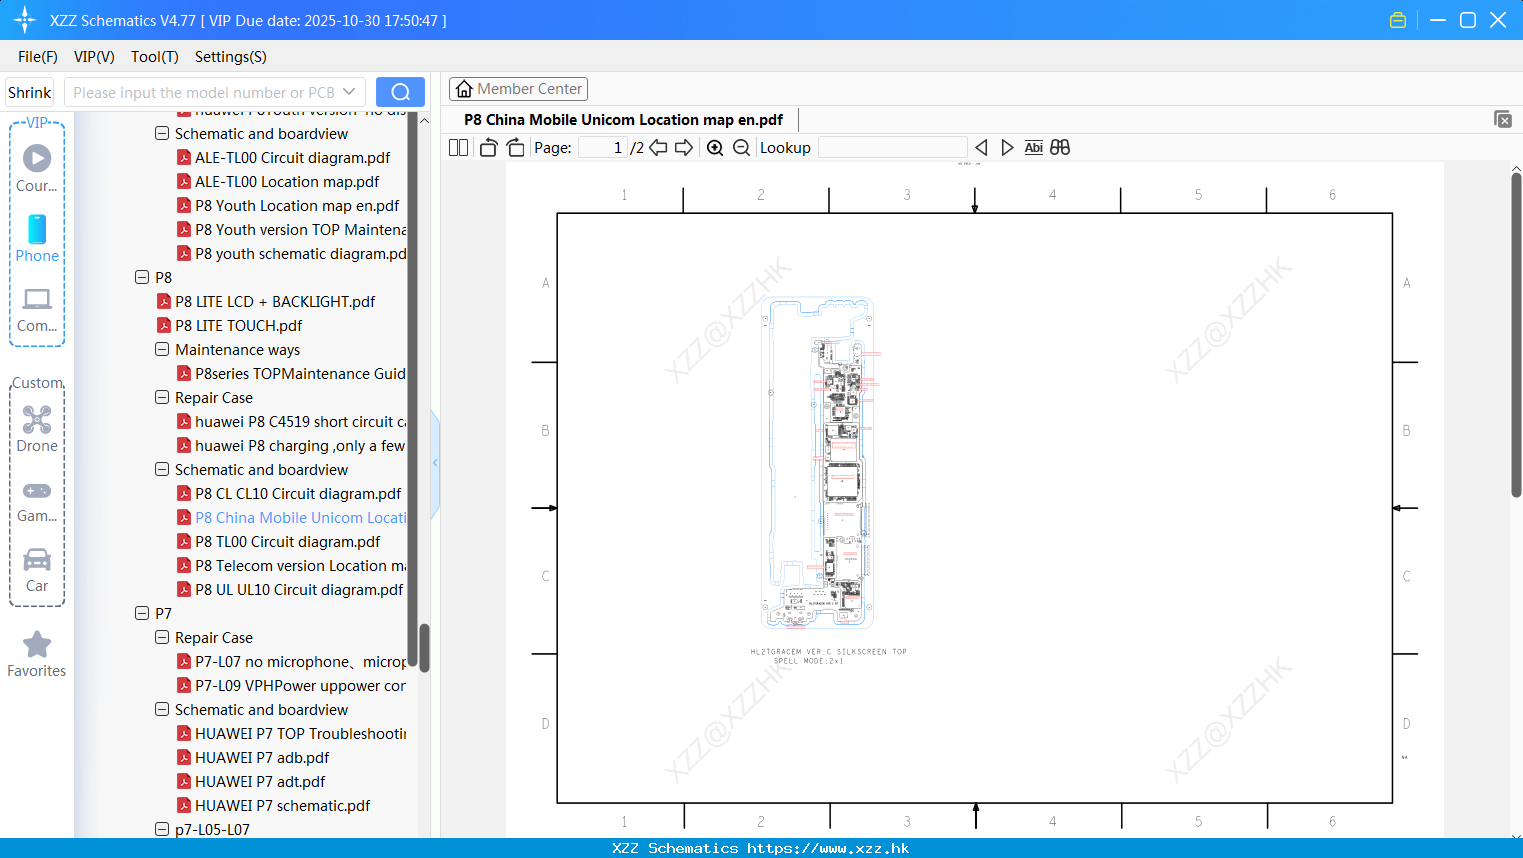Viewport: 1523px width, 858px height.
Task: Click the page number field
Action: point(602,147)
